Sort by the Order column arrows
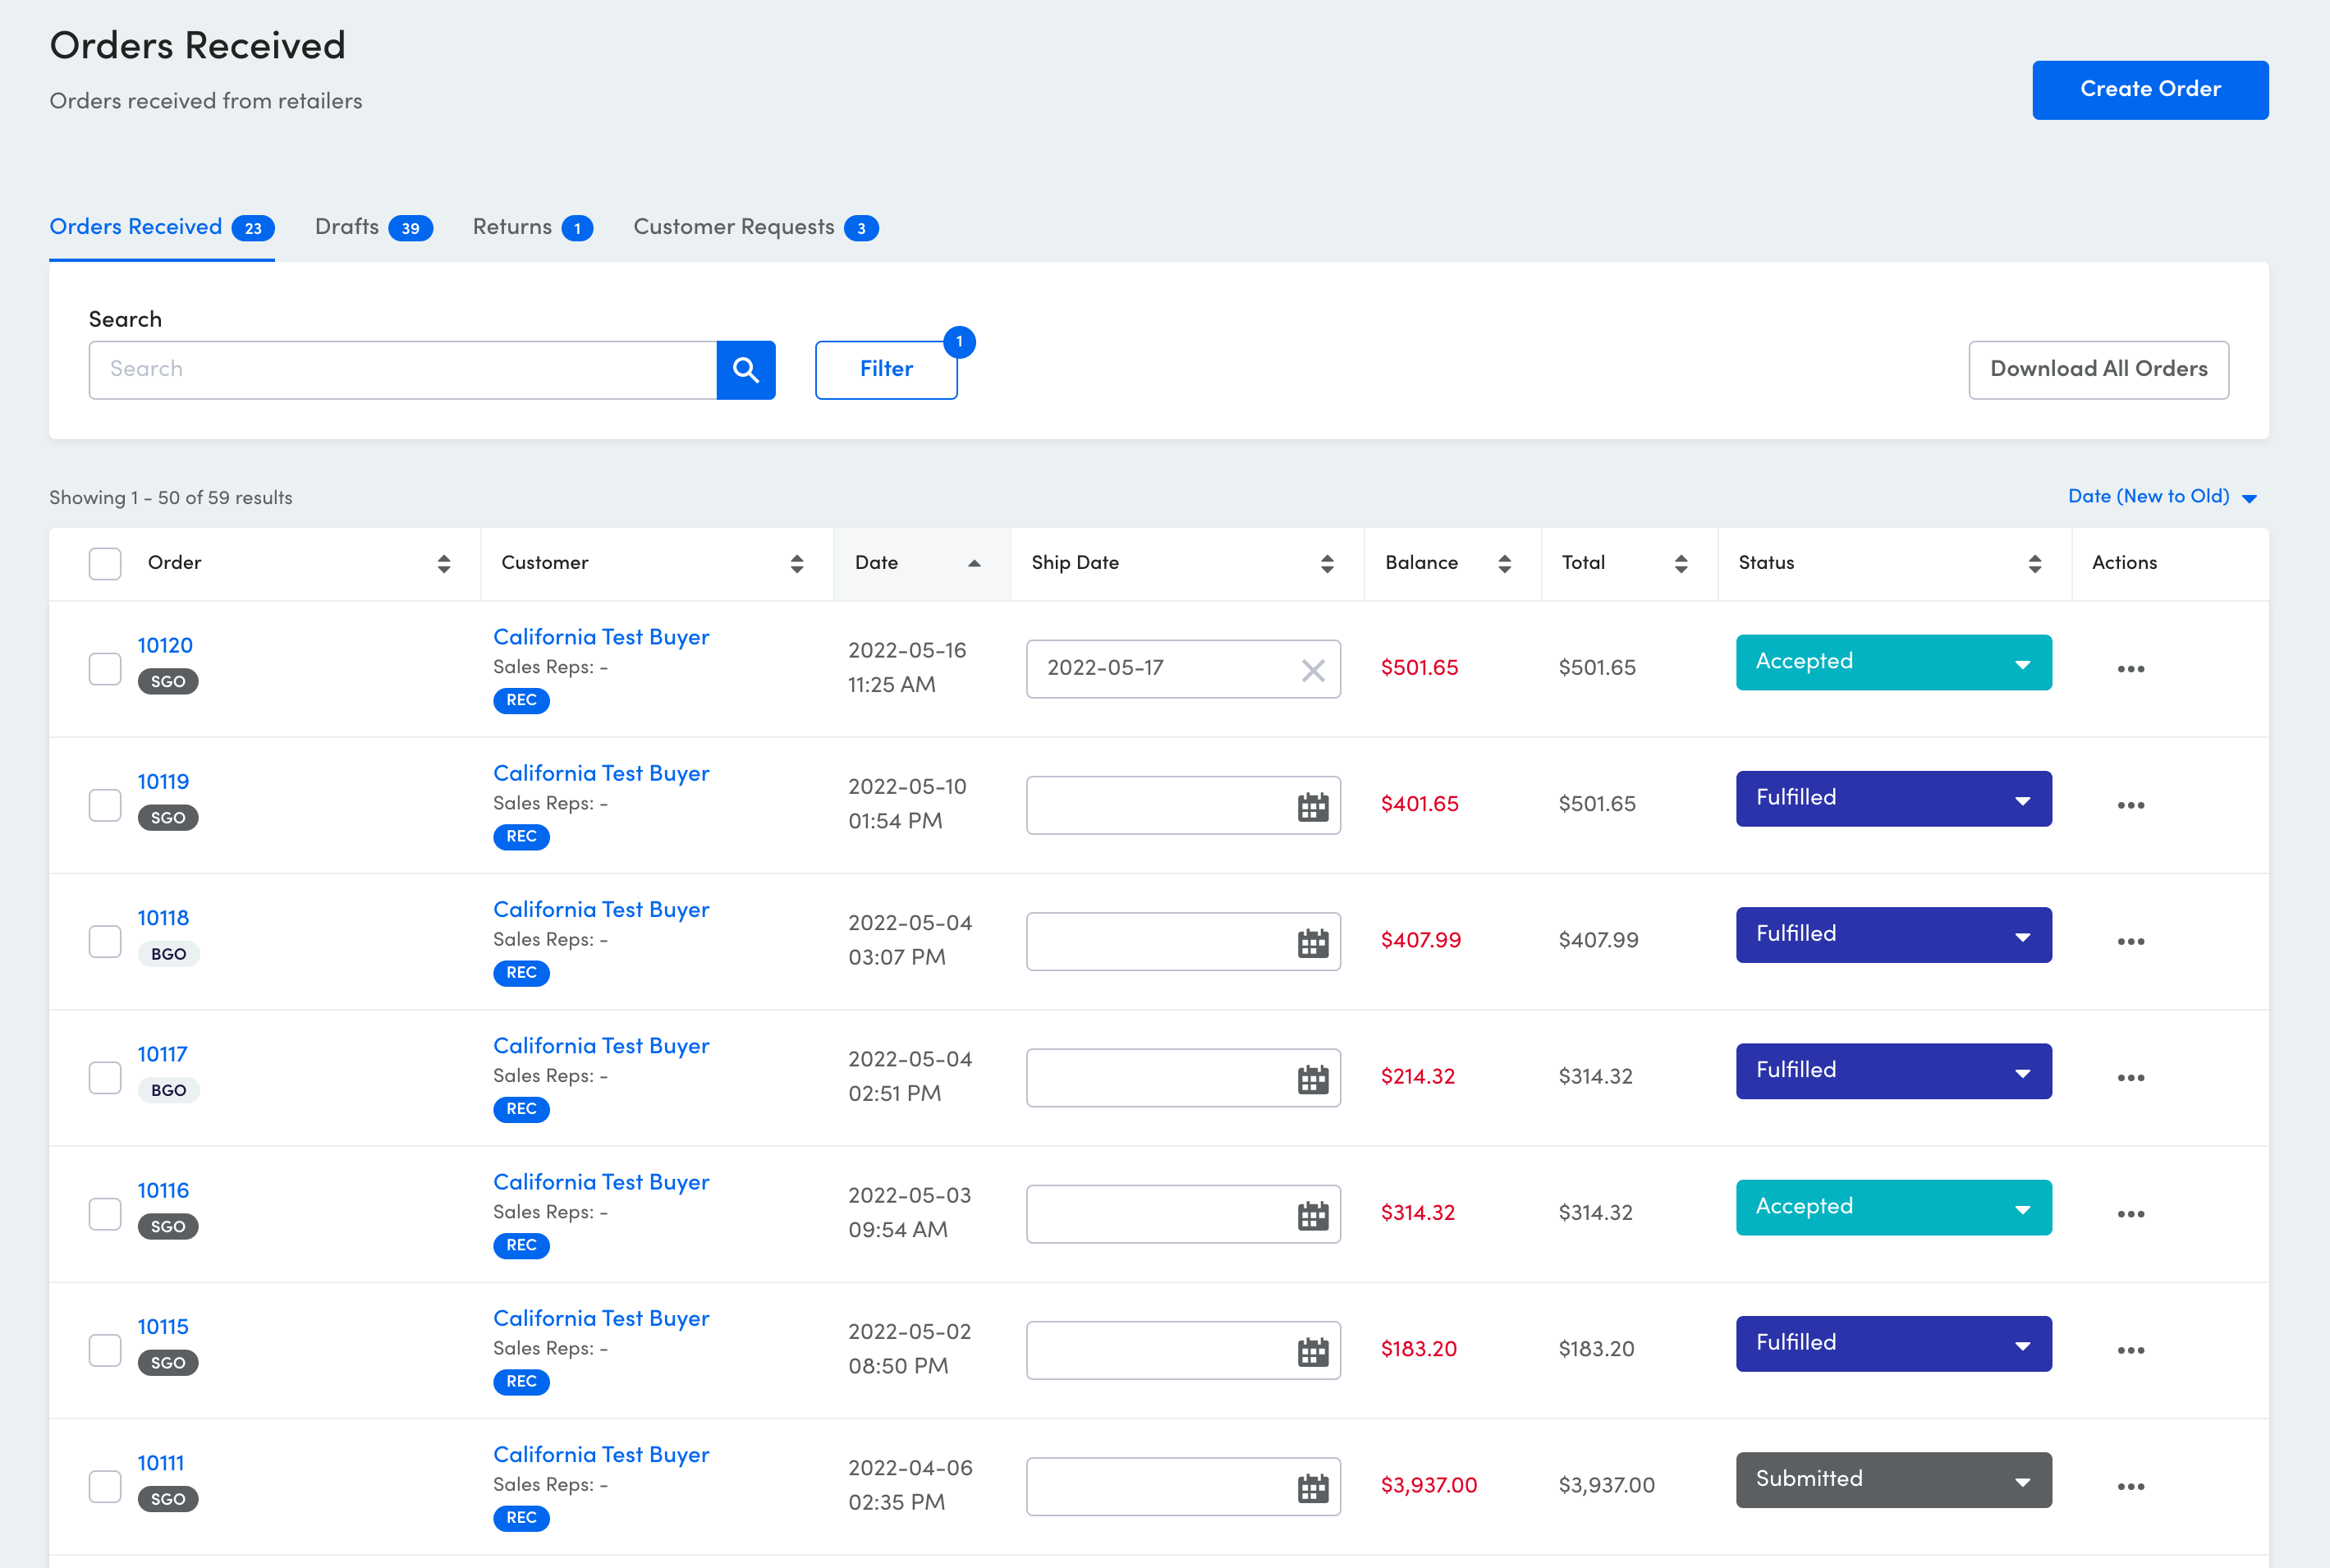This screenshot has width=2330, height=1568. coord(444,564)
